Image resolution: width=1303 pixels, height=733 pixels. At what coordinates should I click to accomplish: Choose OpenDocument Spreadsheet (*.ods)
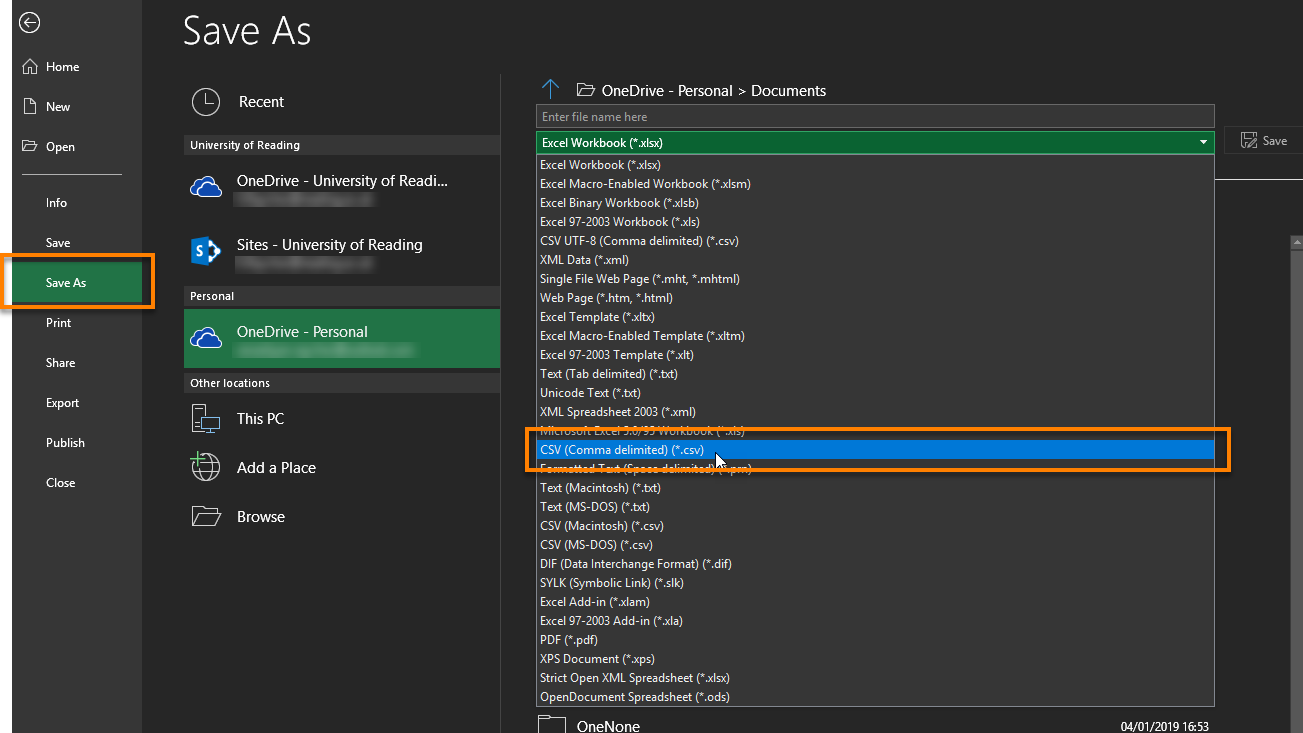click(x=875, y=697)
